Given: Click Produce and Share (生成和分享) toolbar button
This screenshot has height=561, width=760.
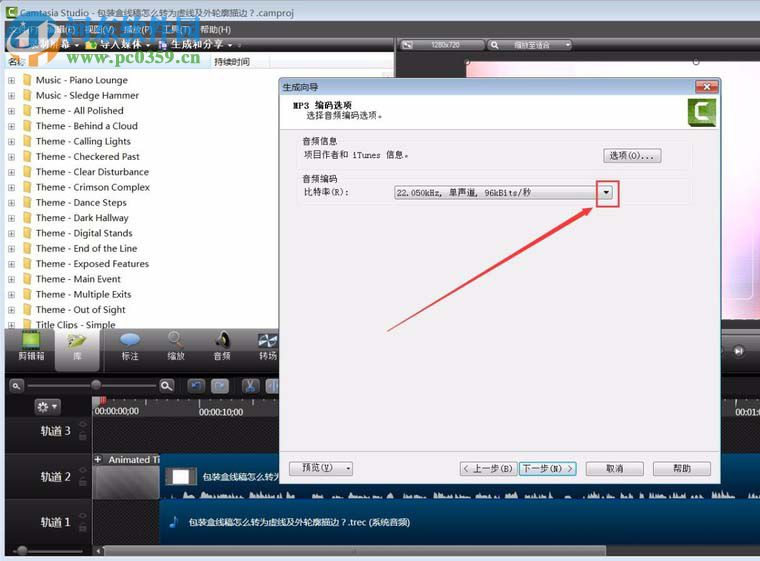Looking at the screenshot, I should tap(195, 45).
